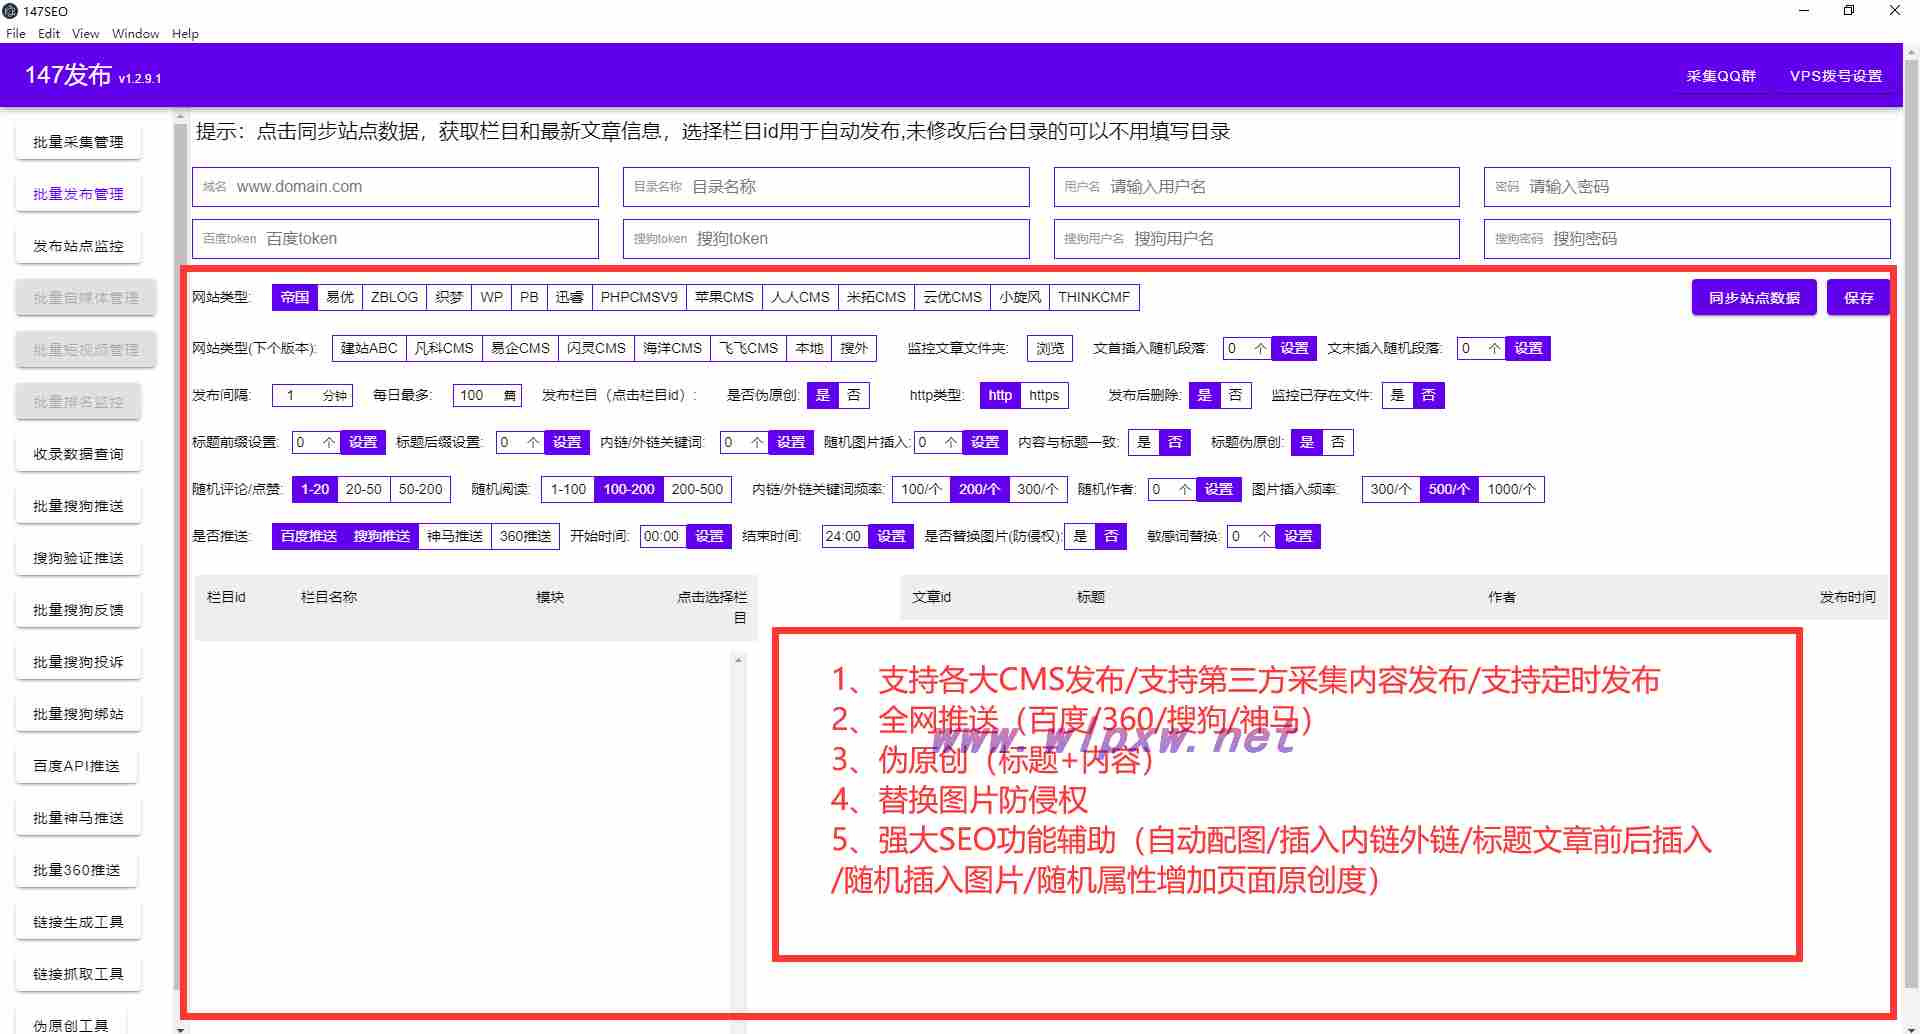Image resolution: width=1920 pixels, height=1034 pixels.
Task: Click the 每日最多 count field
Action: pyautogui.click(x=487, y=395)
